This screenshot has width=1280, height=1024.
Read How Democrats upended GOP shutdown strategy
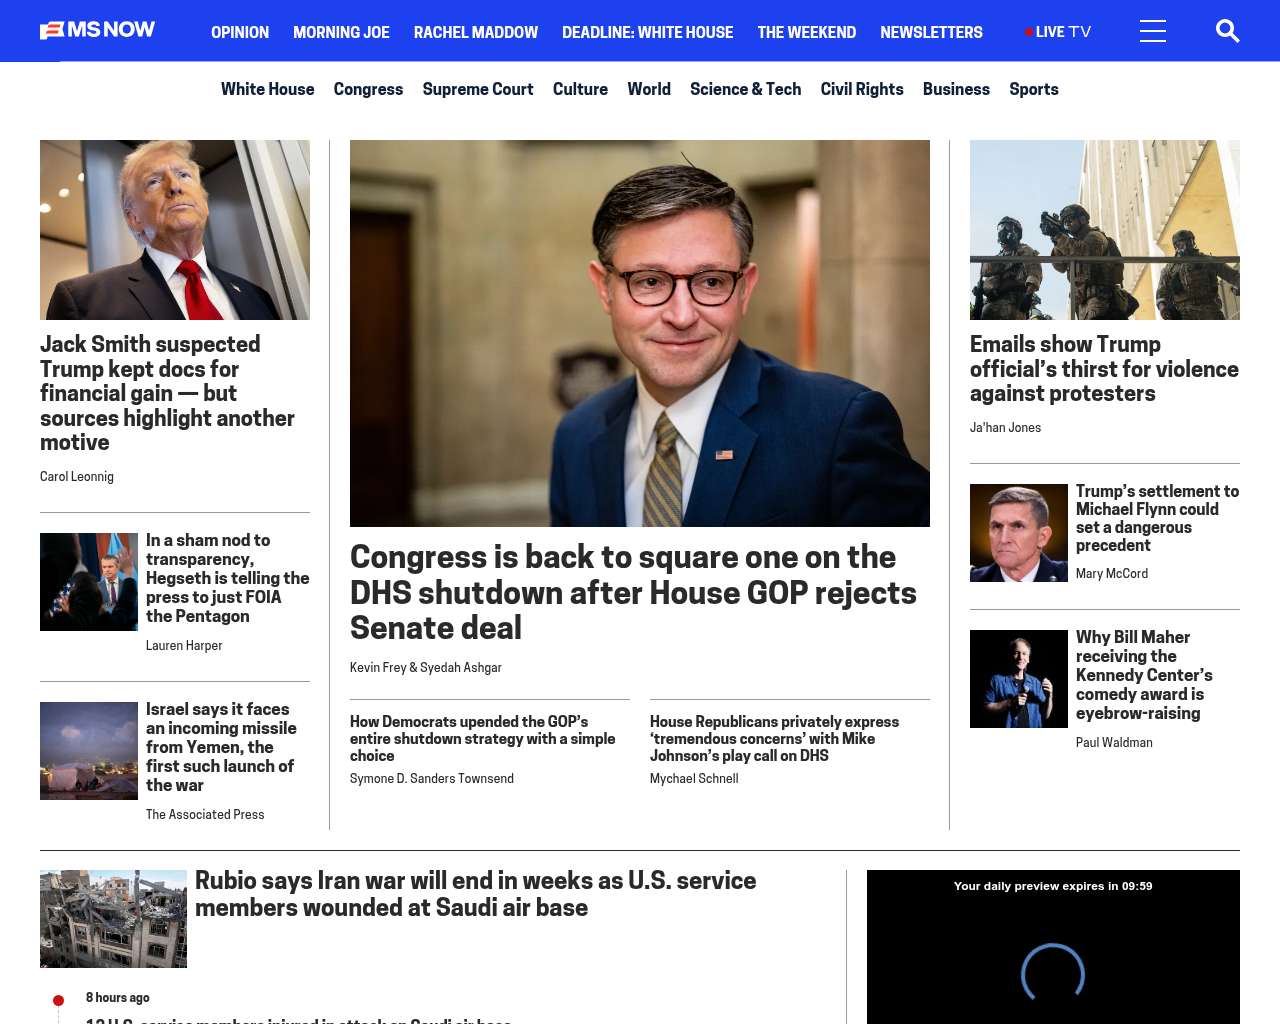pos(483,739)
